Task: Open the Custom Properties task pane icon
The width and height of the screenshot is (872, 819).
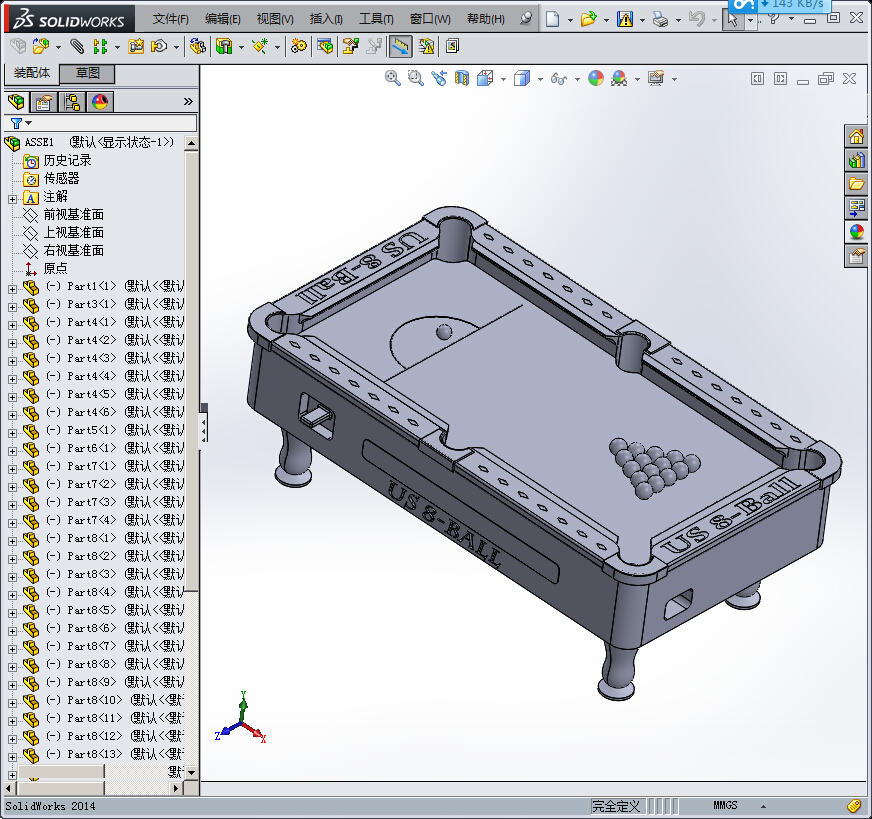Action: click(x=856, y=256)
